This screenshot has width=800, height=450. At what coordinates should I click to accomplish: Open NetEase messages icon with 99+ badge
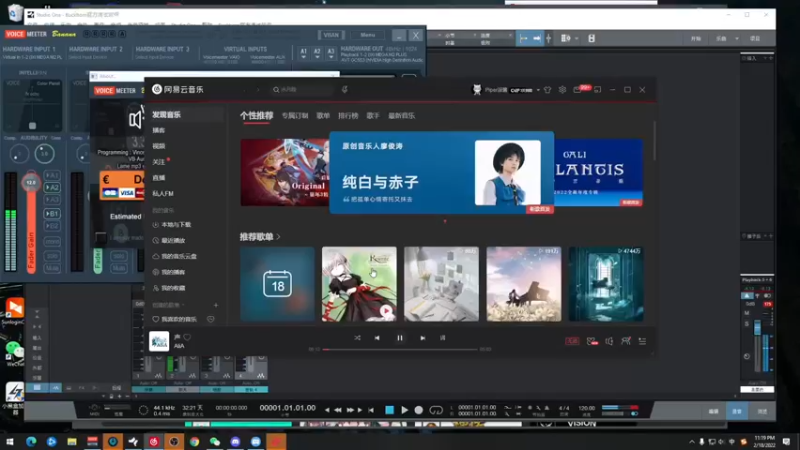coord(578,90)
